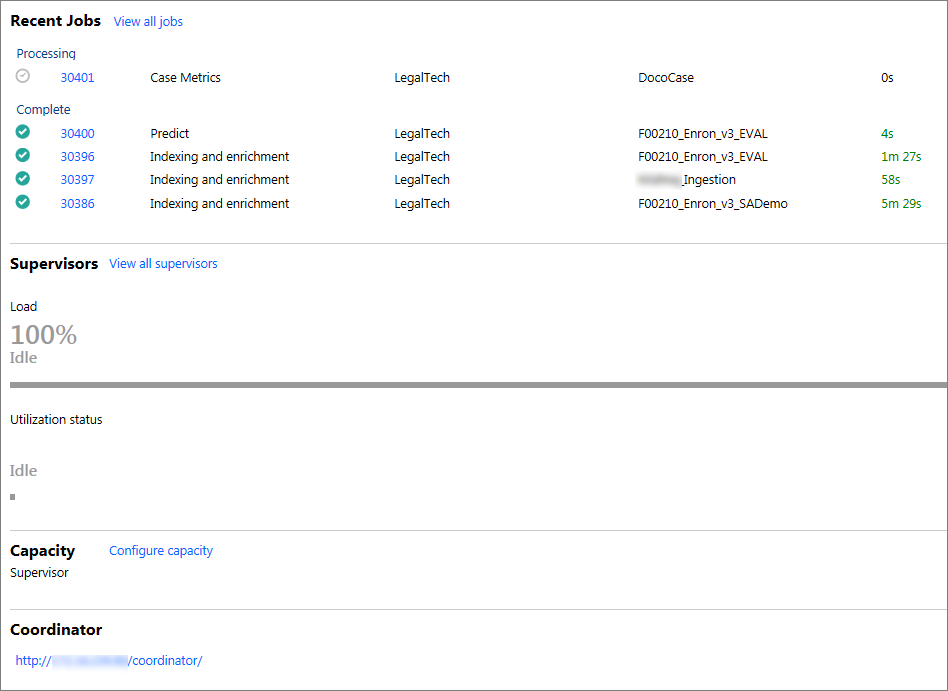
Task: Select the DocoCase entry in the Processing row
Action: (663, 77)
